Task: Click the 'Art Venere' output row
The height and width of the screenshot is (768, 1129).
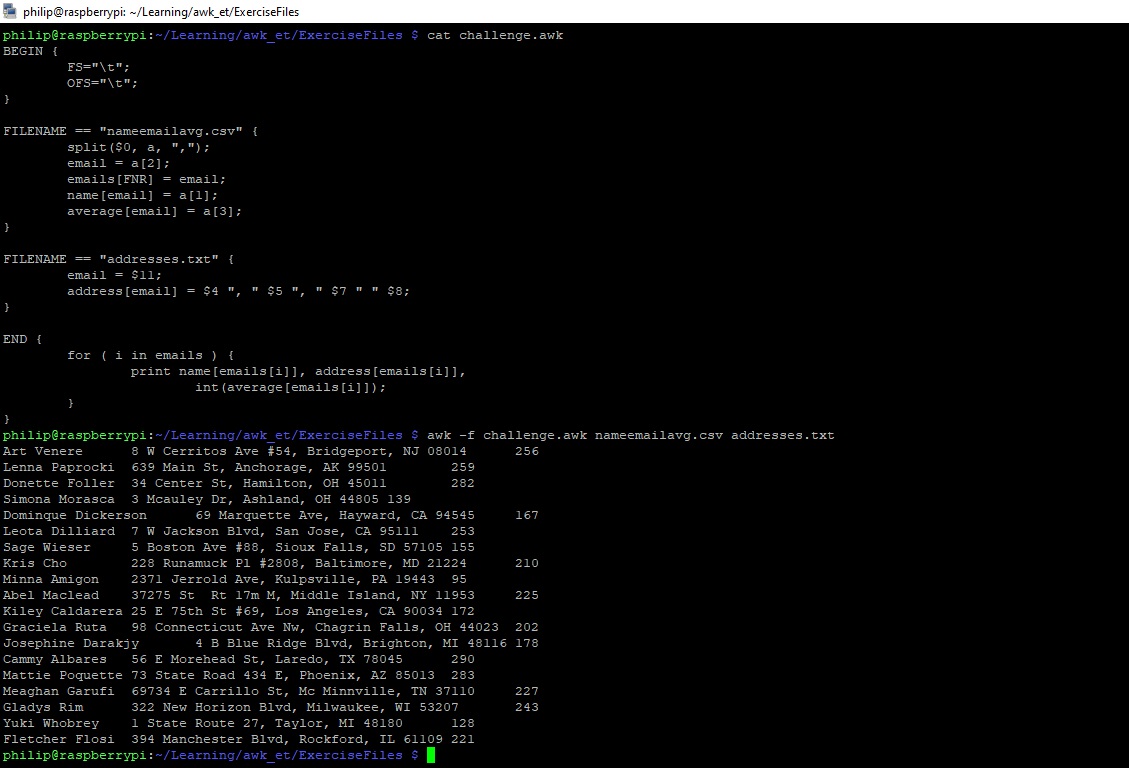Action: click(x=271, y=451)
